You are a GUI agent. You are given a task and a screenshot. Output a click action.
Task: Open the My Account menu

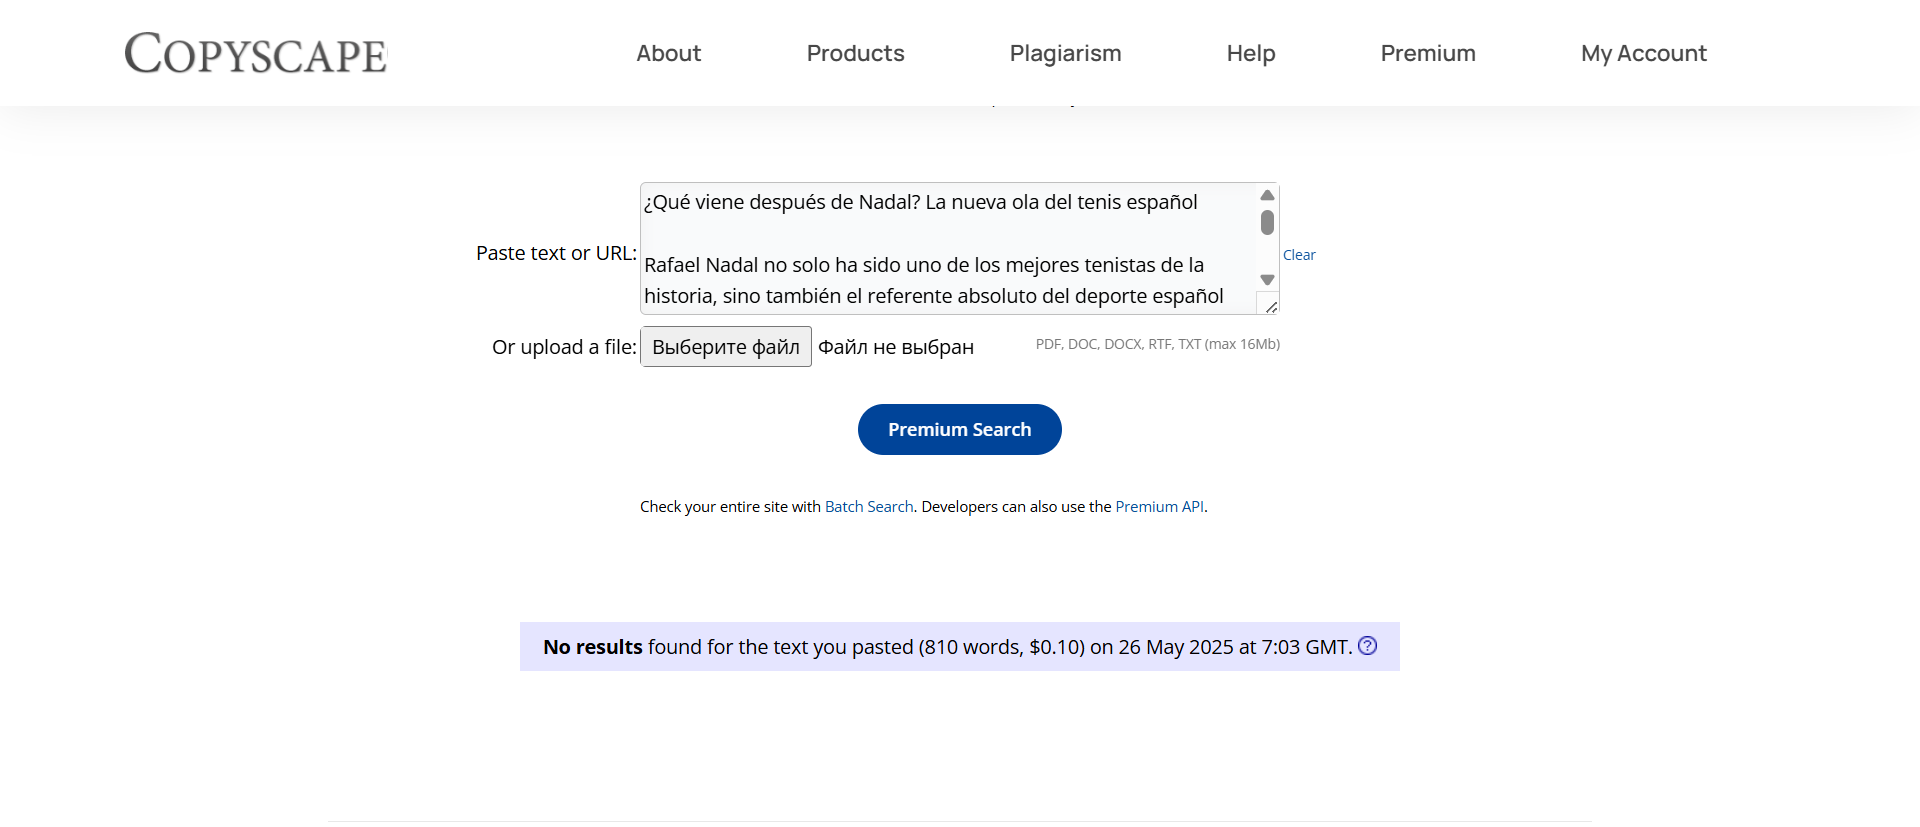tap(1643, 53)
